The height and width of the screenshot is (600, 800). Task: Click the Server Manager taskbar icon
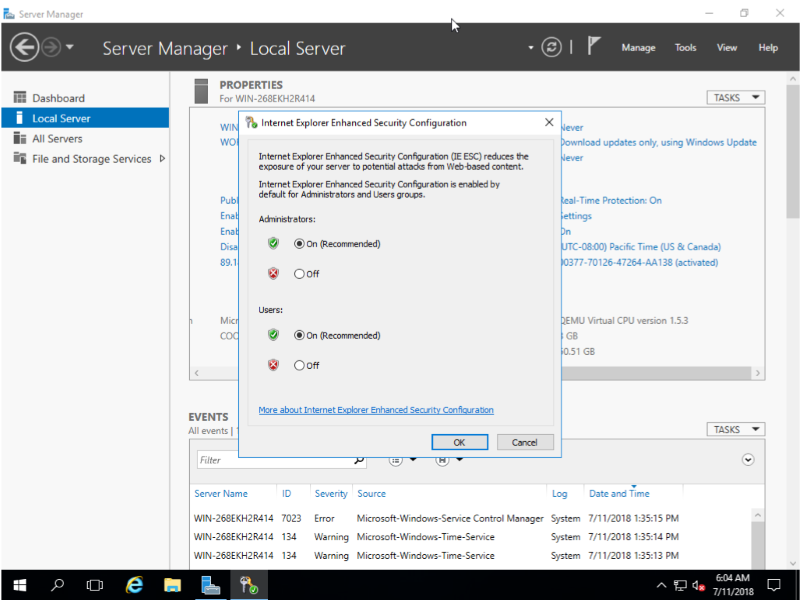[210, 585]
